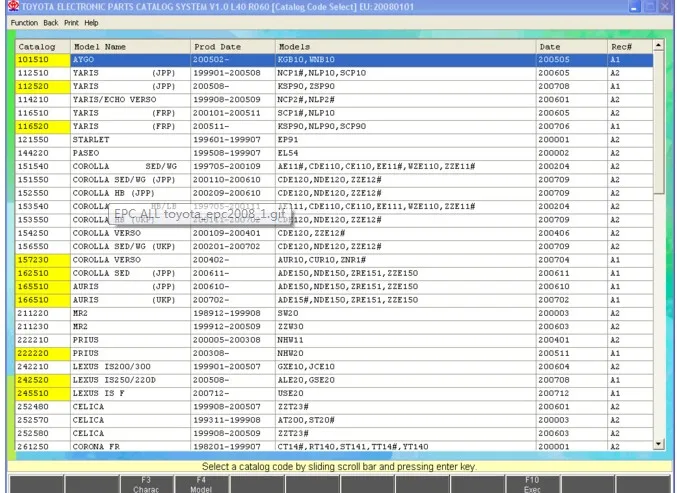Image resolution: width=677 pixels, height=493 pixels.
Task: Click the F4 Model function key button
Action: [201, 484]
